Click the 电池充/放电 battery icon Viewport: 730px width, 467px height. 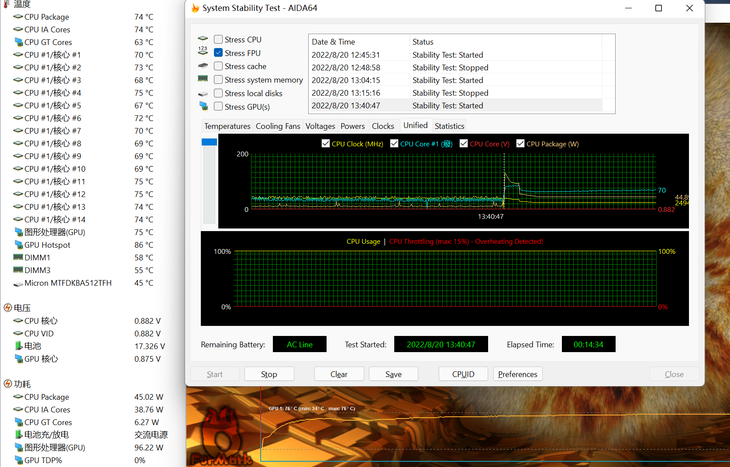click(19, 434)
